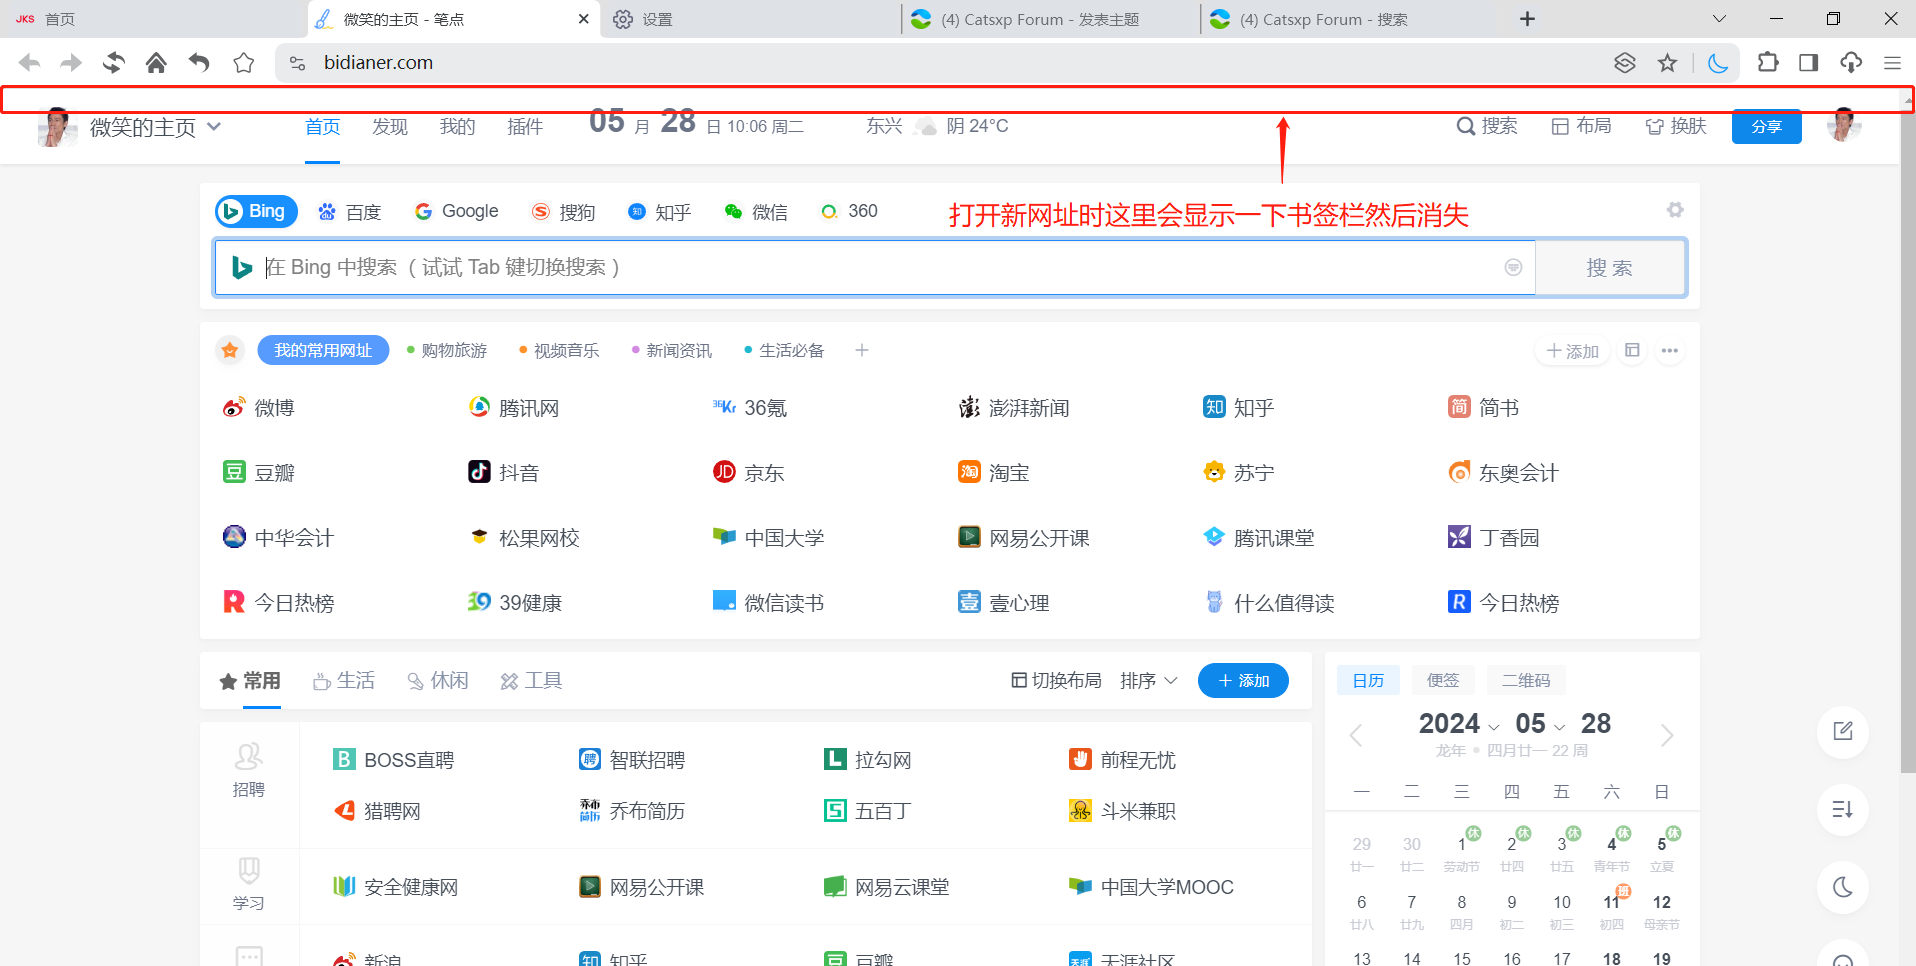Switch to Catsxp Forum 搜索 tab

tap(1350, 19)
